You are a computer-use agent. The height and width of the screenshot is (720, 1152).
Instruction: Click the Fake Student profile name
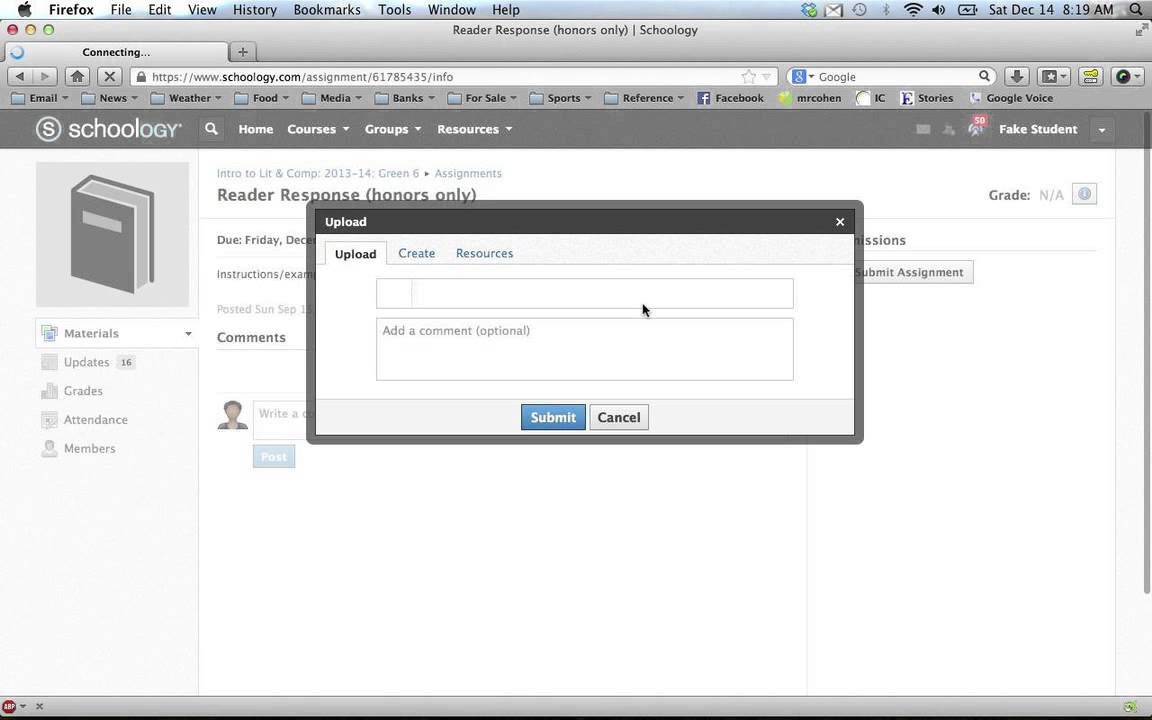point(1038,129)
